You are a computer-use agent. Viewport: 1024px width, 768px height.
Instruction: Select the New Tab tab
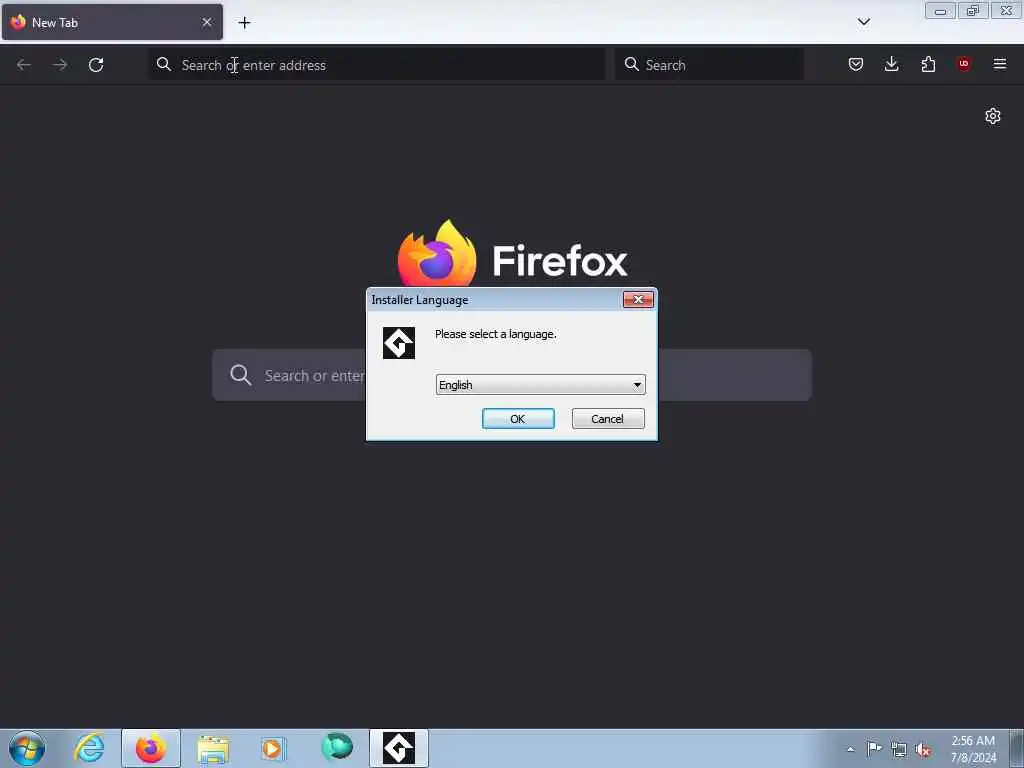point(112,22)
